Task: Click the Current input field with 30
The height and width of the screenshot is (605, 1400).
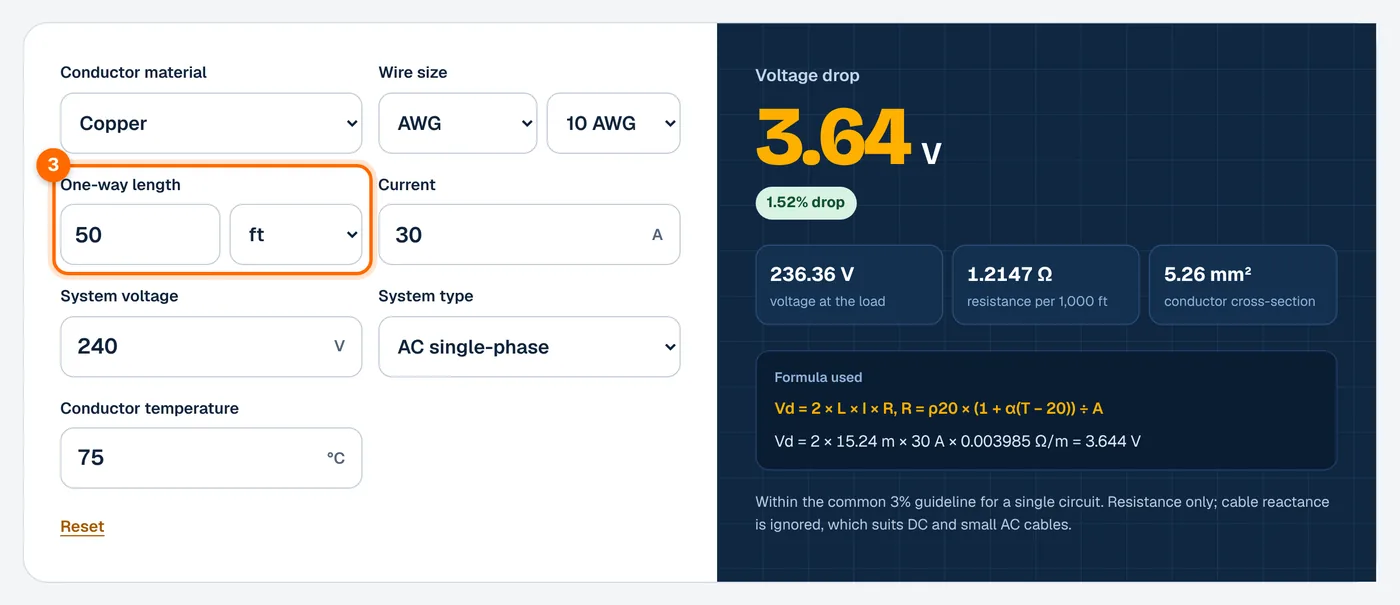Action: pos(529,235)
